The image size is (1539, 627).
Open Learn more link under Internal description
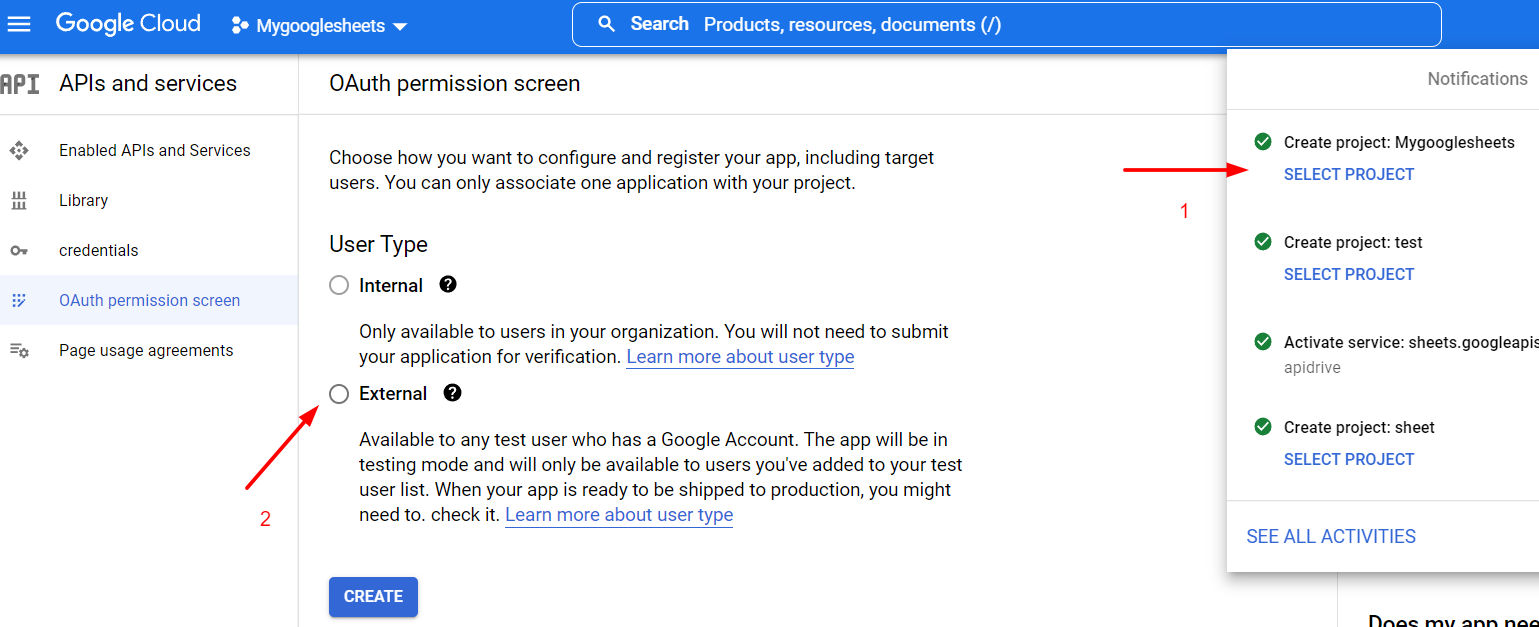click(x=740, y=357)
